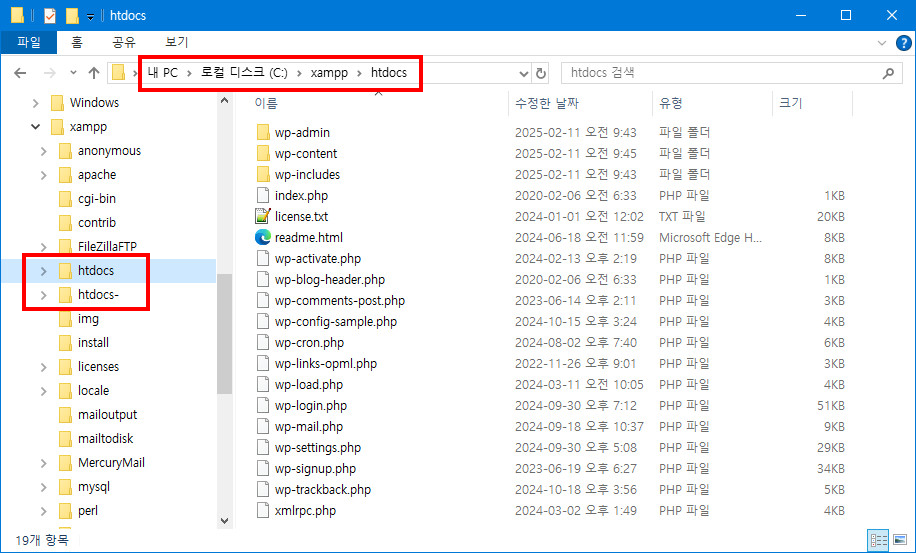Select htdocs- folder in the tree
916x553 pixels.
point(98,295)
